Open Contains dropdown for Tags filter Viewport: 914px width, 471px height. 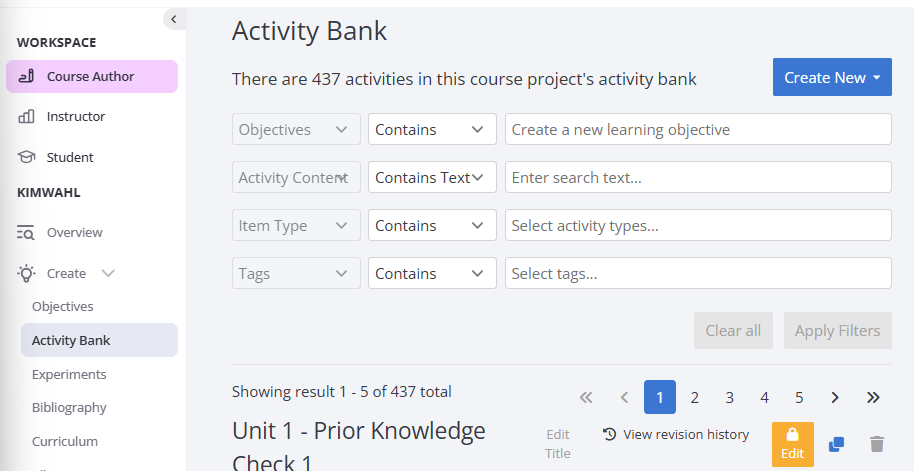432,273
